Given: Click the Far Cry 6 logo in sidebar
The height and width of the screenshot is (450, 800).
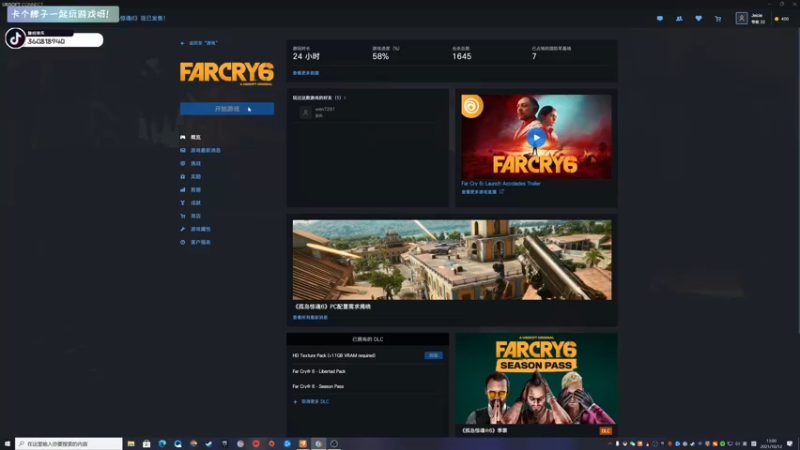Looking at the screenshot, I should (227, 73).
